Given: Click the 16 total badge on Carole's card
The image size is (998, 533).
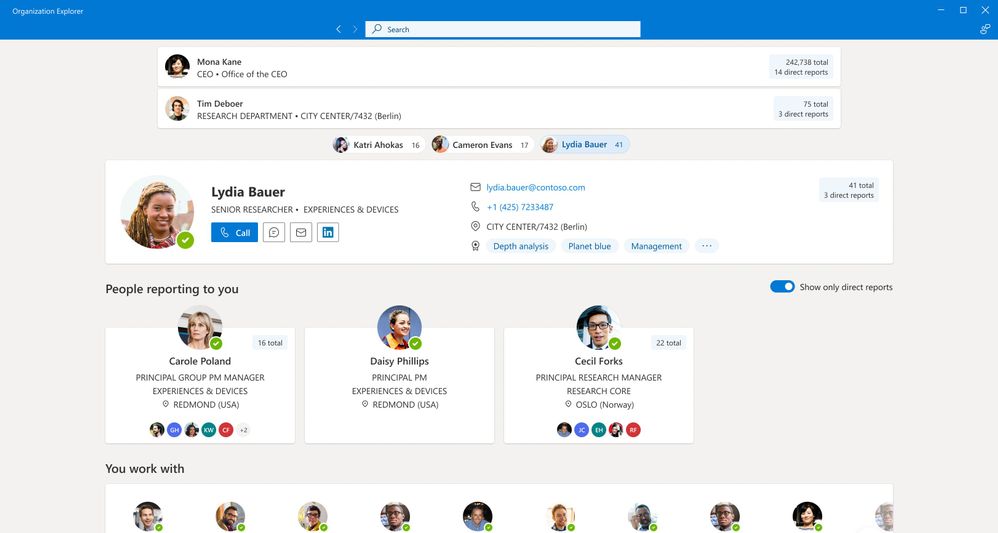Looking at the screenshot, I should click(x=270, y=343).
